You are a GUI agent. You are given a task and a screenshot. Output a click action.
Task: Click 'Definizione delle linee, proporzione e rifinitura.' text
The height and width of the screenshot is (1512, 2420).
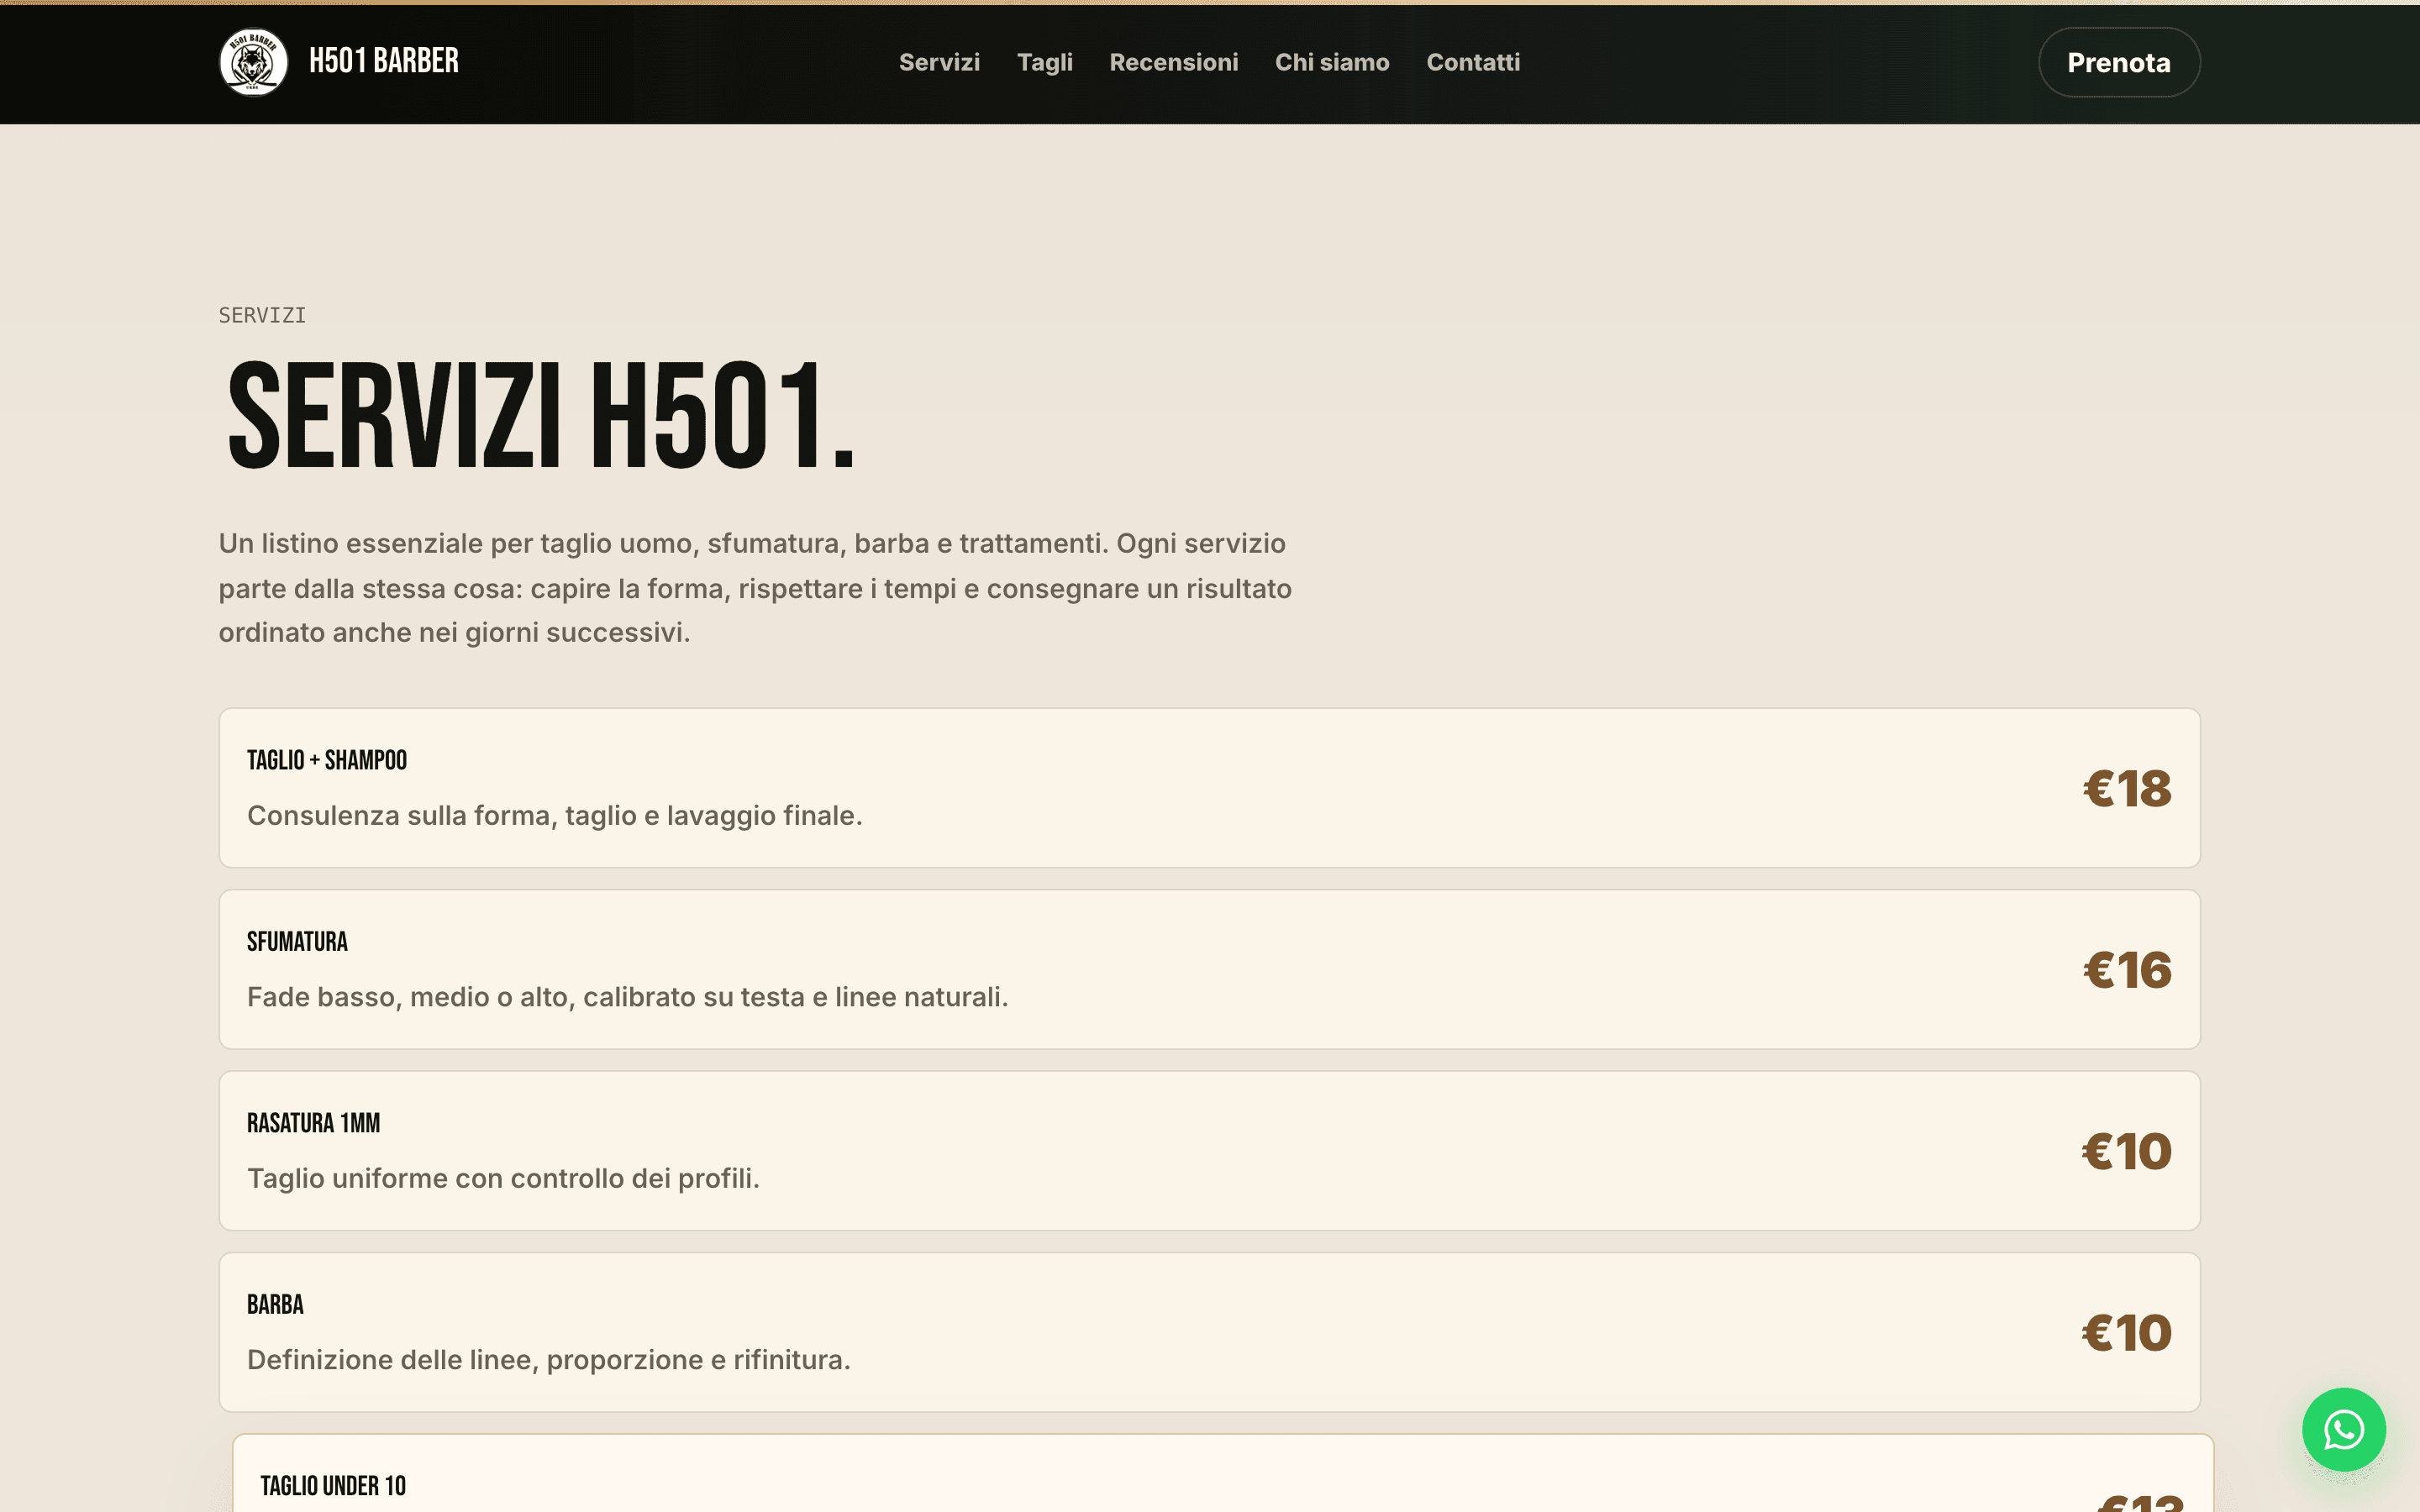pos(549,1360)
